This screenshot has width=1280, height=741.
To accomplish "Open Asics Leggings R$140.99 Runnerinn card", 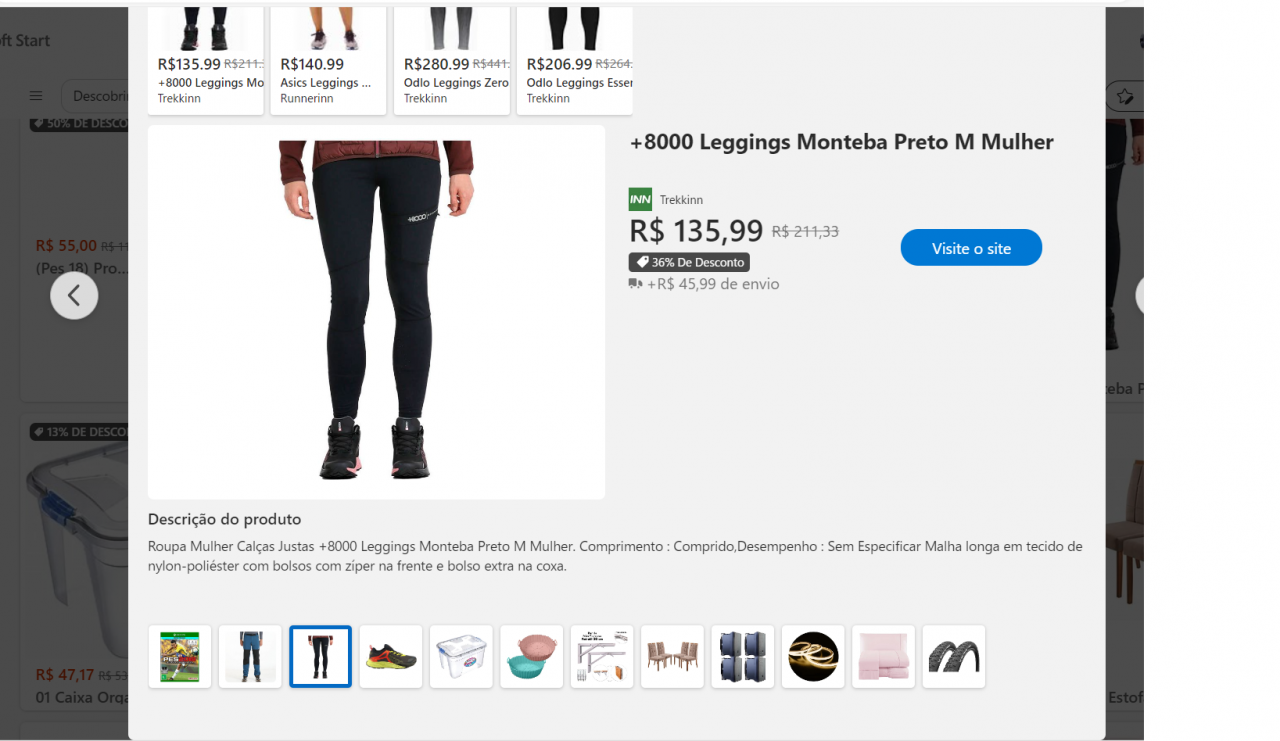I will tap(328, 60).
